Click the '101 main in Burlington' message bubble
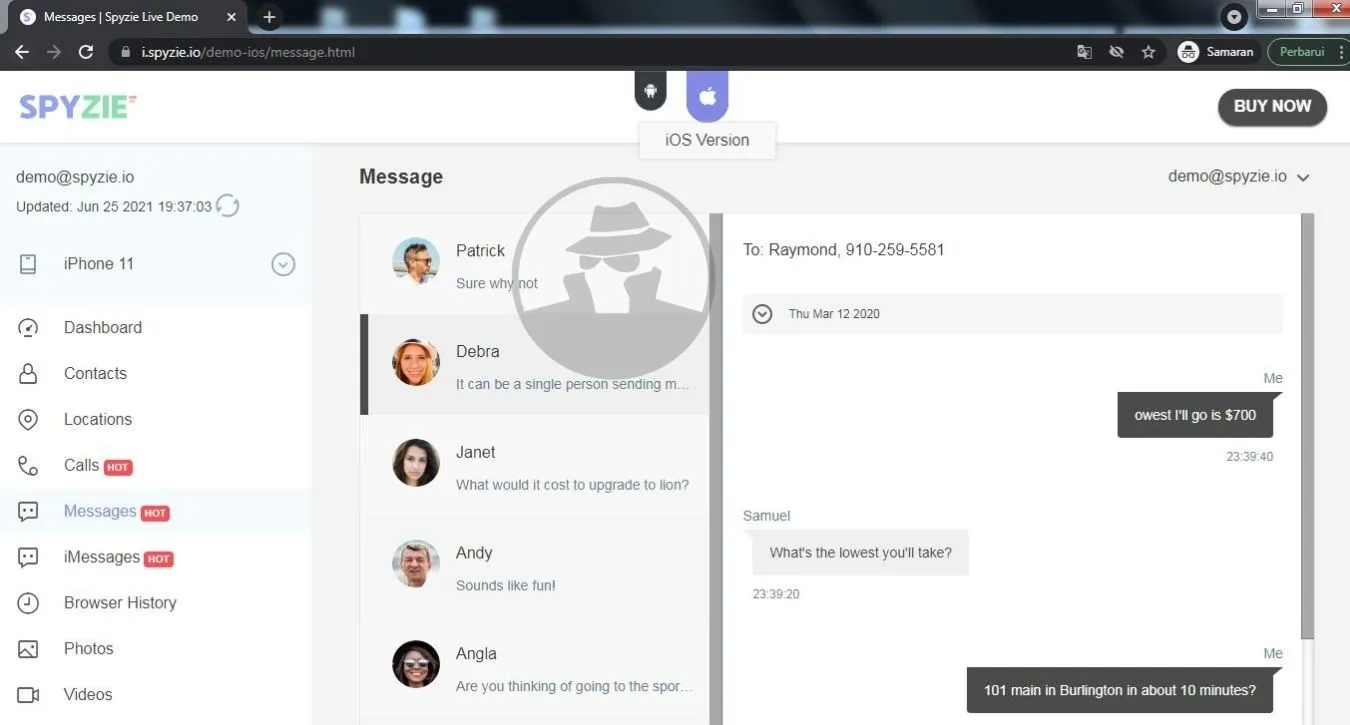This screenshot has height=725, width=1350. point(1119,690)
